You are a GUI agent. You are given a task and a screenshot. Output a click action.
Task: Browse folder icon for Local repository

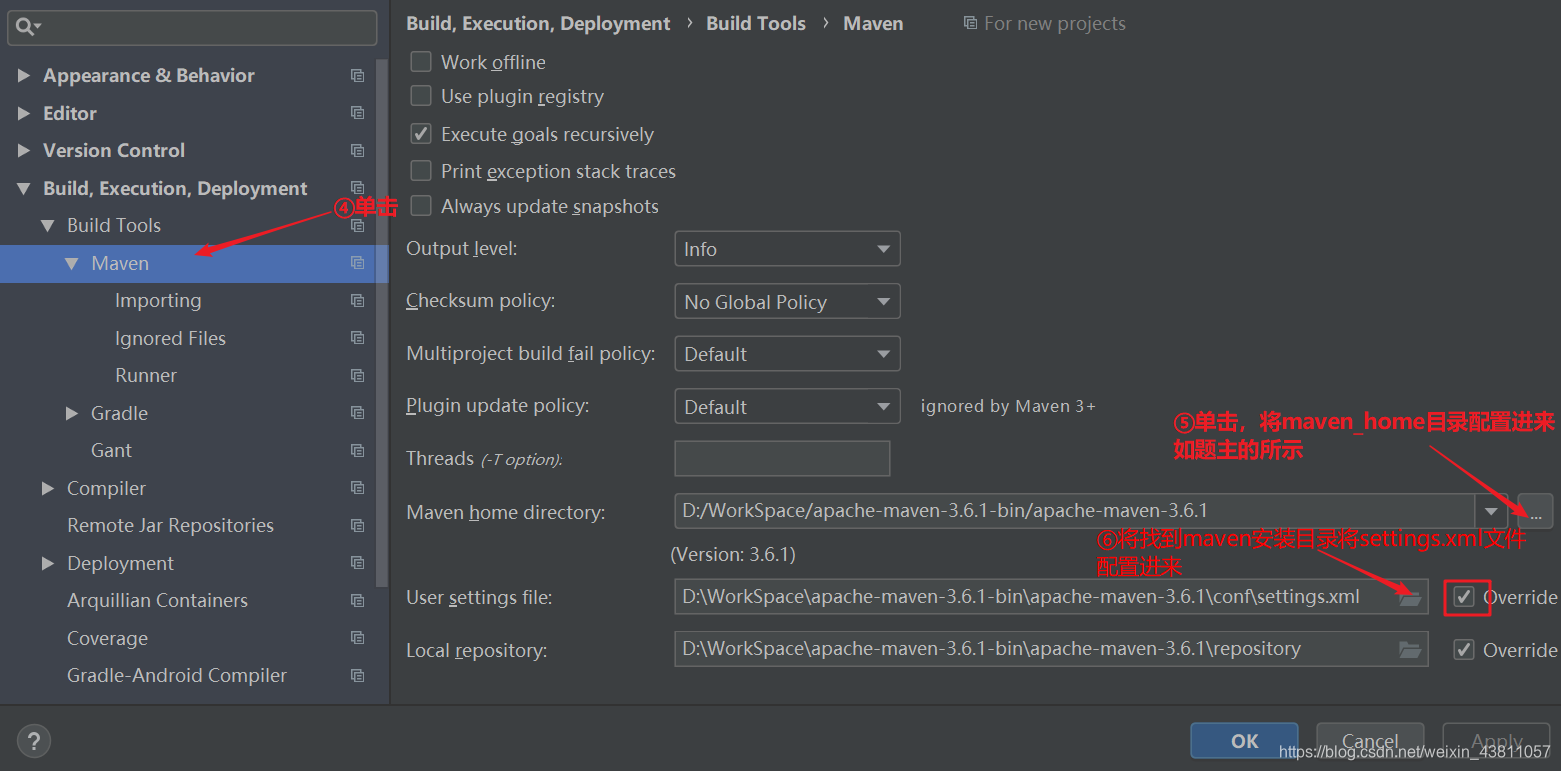(x=1410, y=649)
